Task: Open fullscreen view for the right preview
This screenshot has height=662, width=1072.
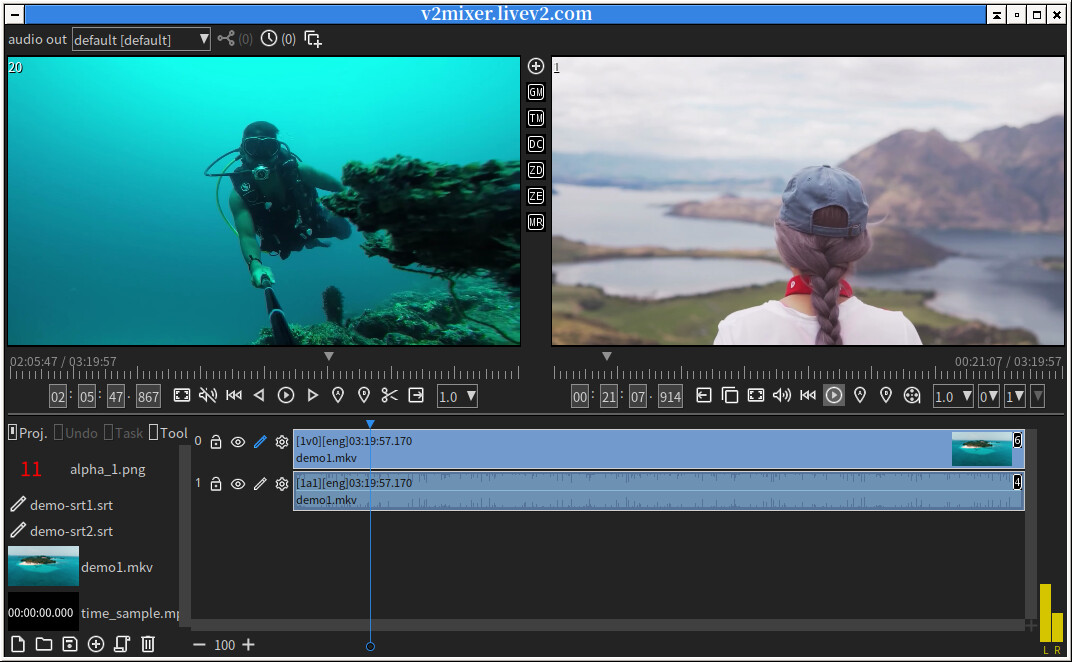Action: pyautogui.click(x=756, y=396)
